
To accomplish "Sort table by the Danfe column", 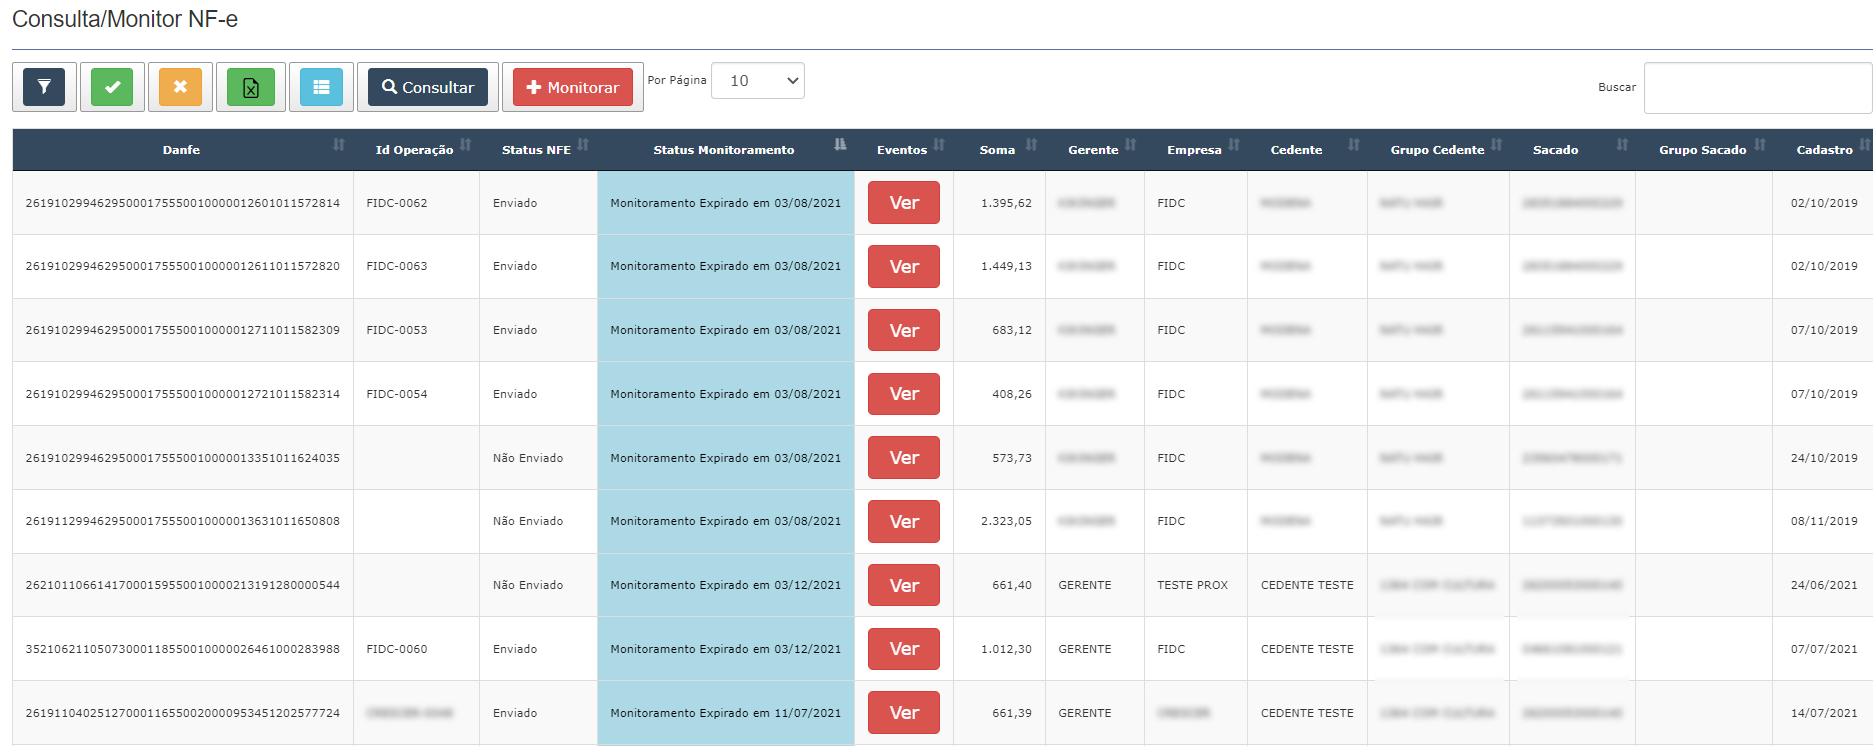I will tap(182, 150).
